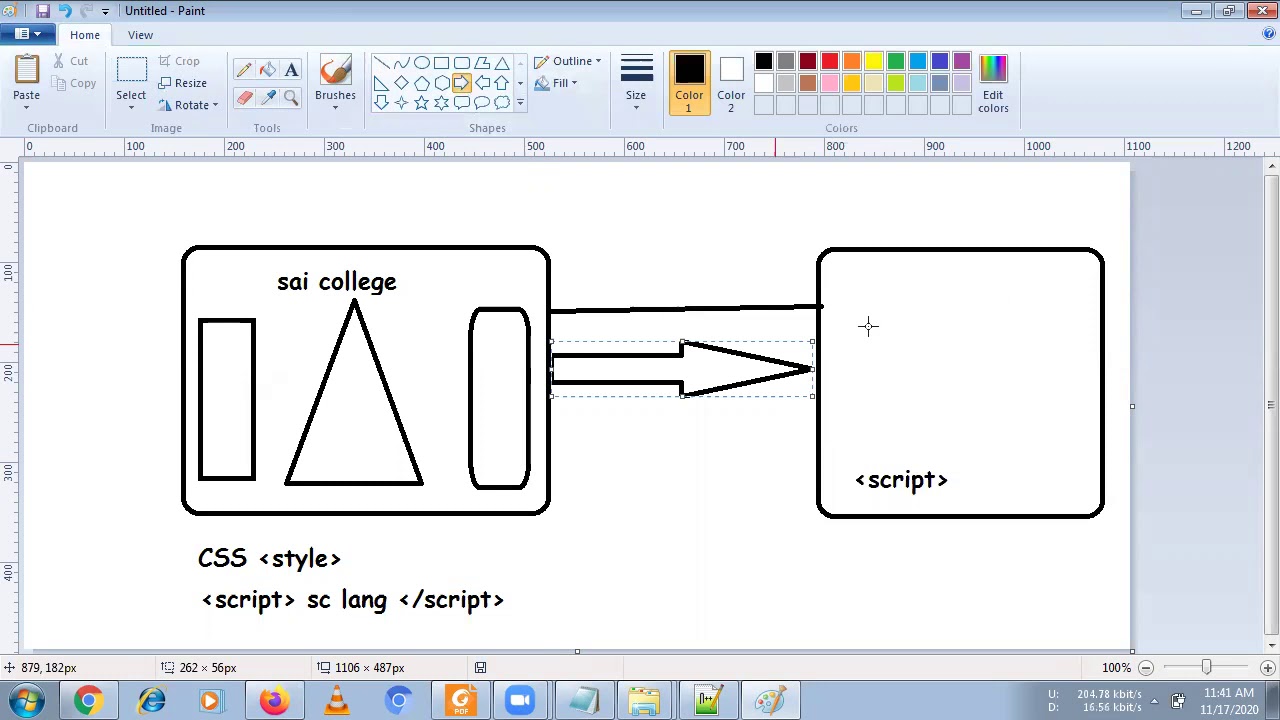Viewport: 1280px width, 720px height.
Task: Pick the green color swatch
Action: (x=896, y=63)
